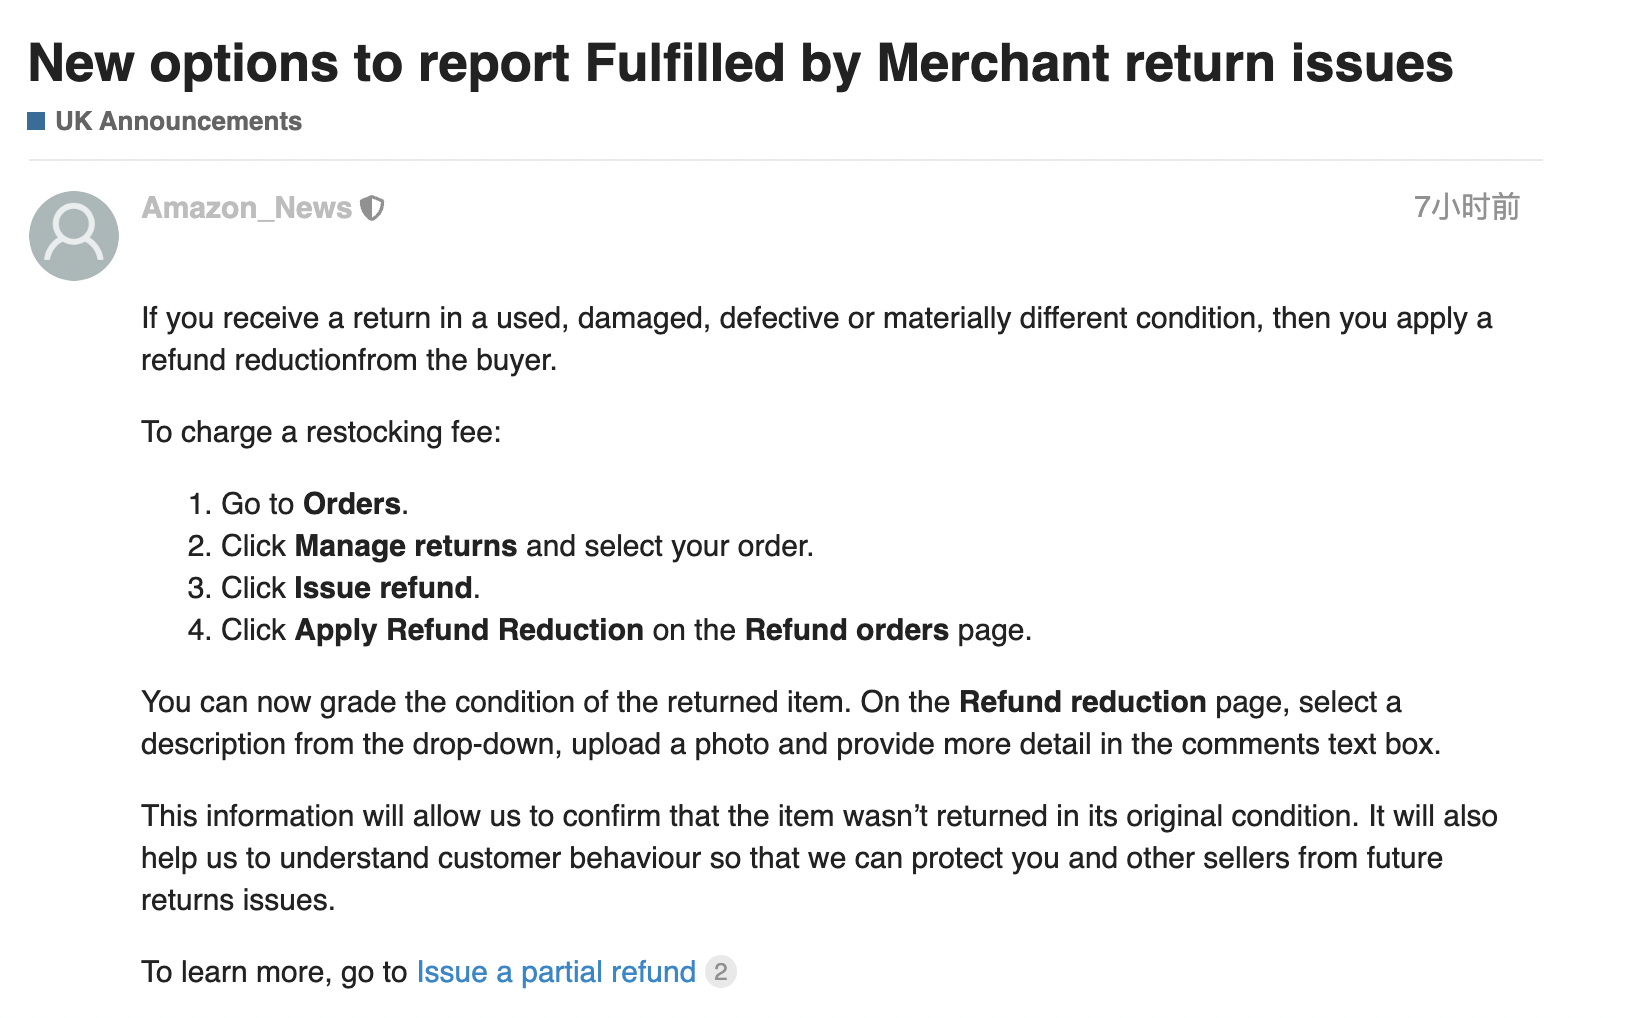Click bold 'Apply Refund Reduction' in step 4
Viewport: 1628px width, 1018px height.
(x=469, y=630)
